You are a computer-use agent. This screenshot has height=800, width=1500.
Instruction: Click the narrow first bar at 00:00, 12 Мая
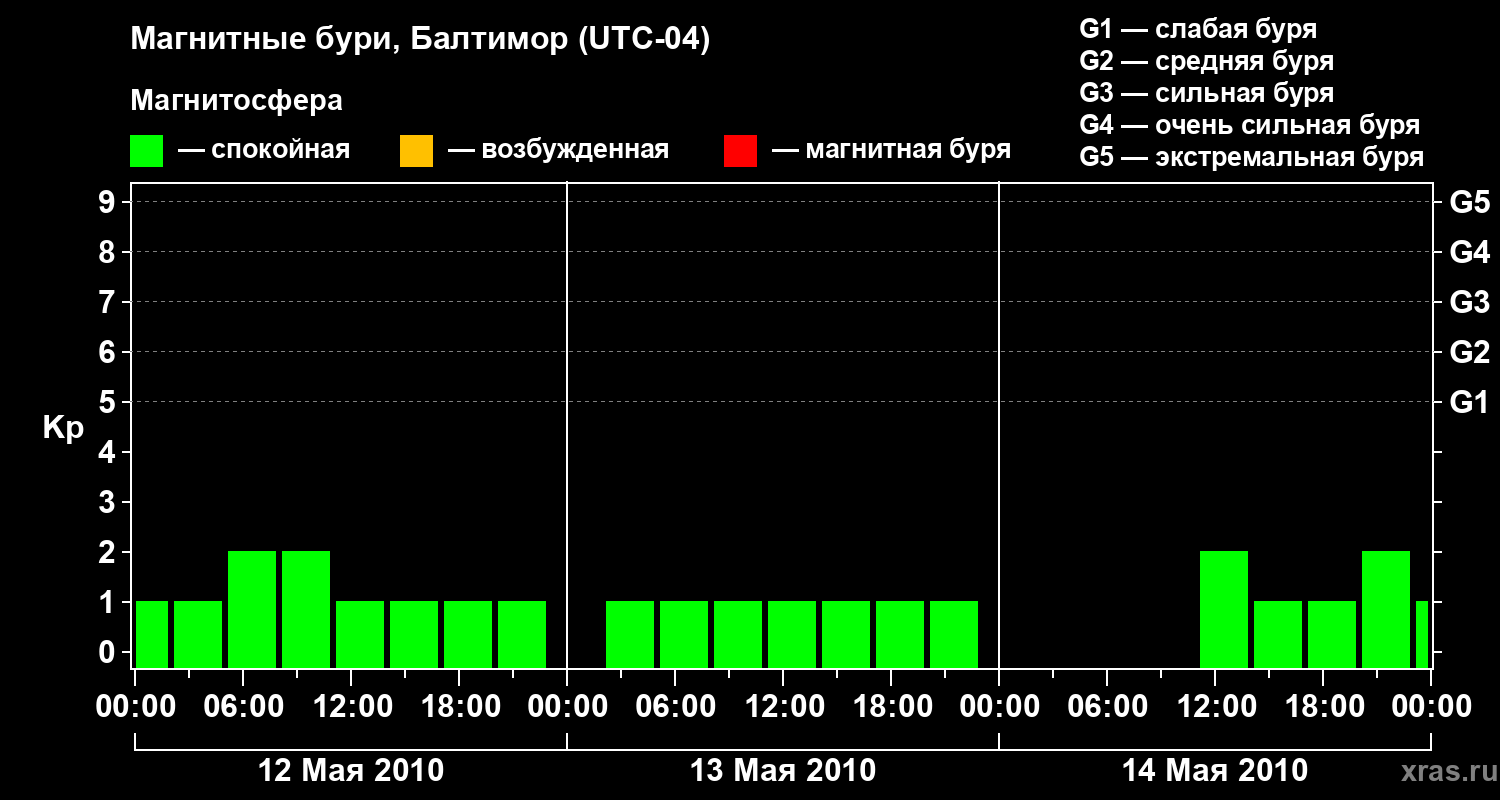click(x=152, y=634)
